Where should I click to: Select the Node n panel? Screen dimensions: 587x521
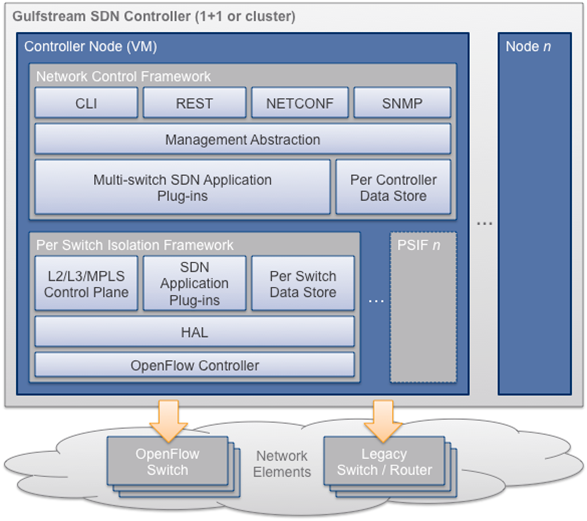(x=535, y=214)
